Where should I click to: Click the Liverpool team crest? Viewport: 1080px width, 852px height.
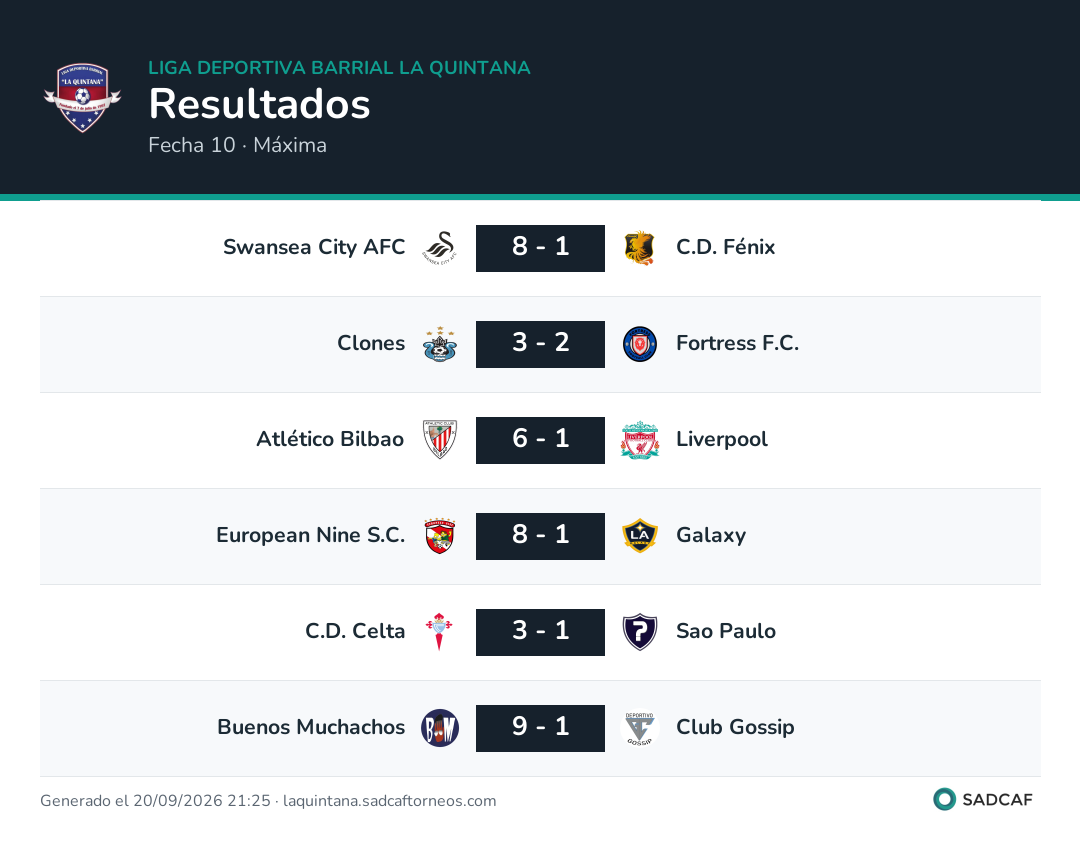tap(639, 440)
